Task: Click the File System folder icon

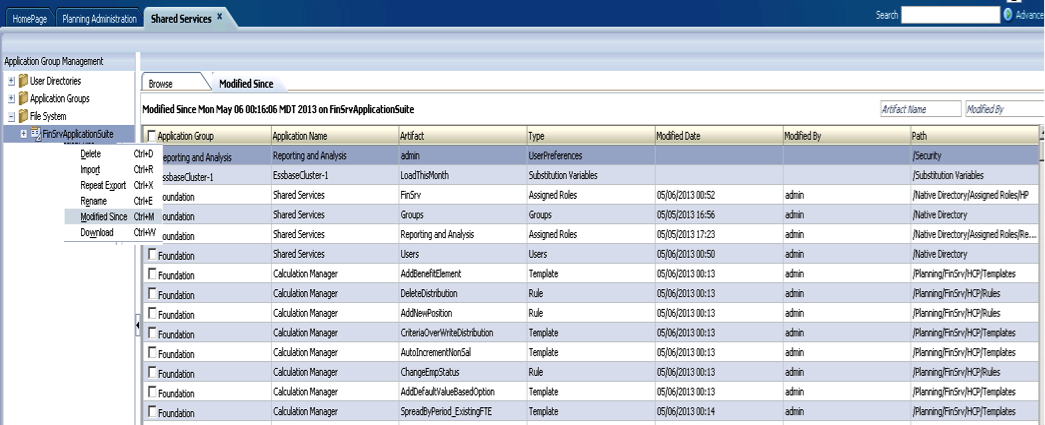Action: coord(23,116)
